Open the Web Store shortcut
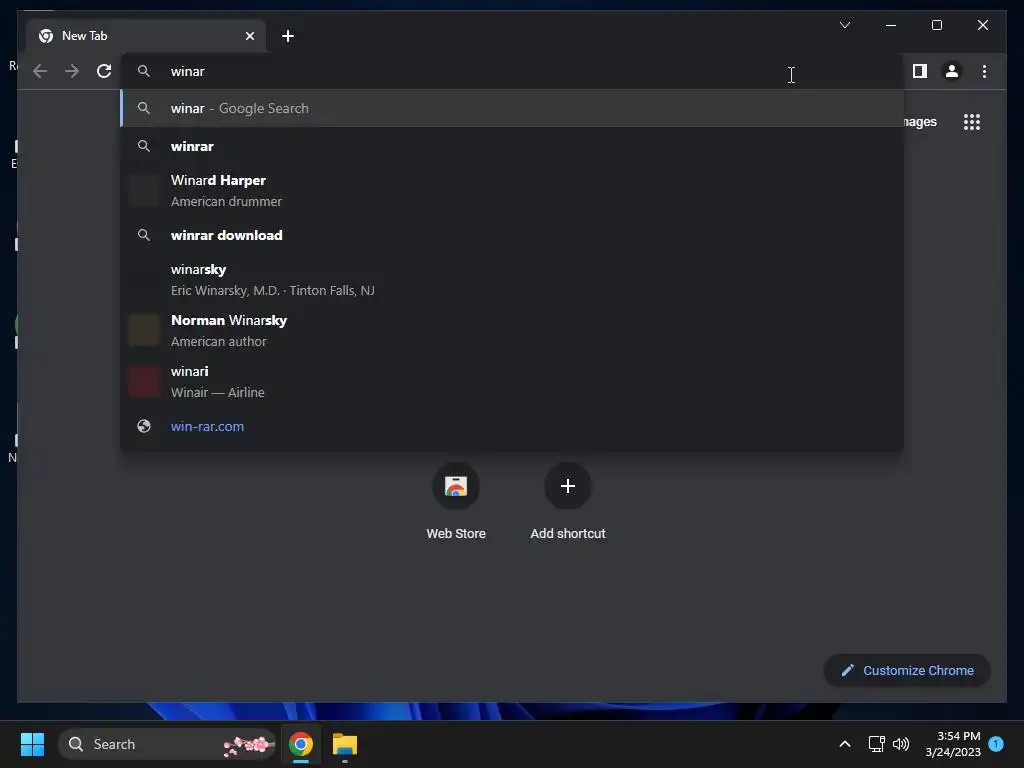 tap(456, 501)
